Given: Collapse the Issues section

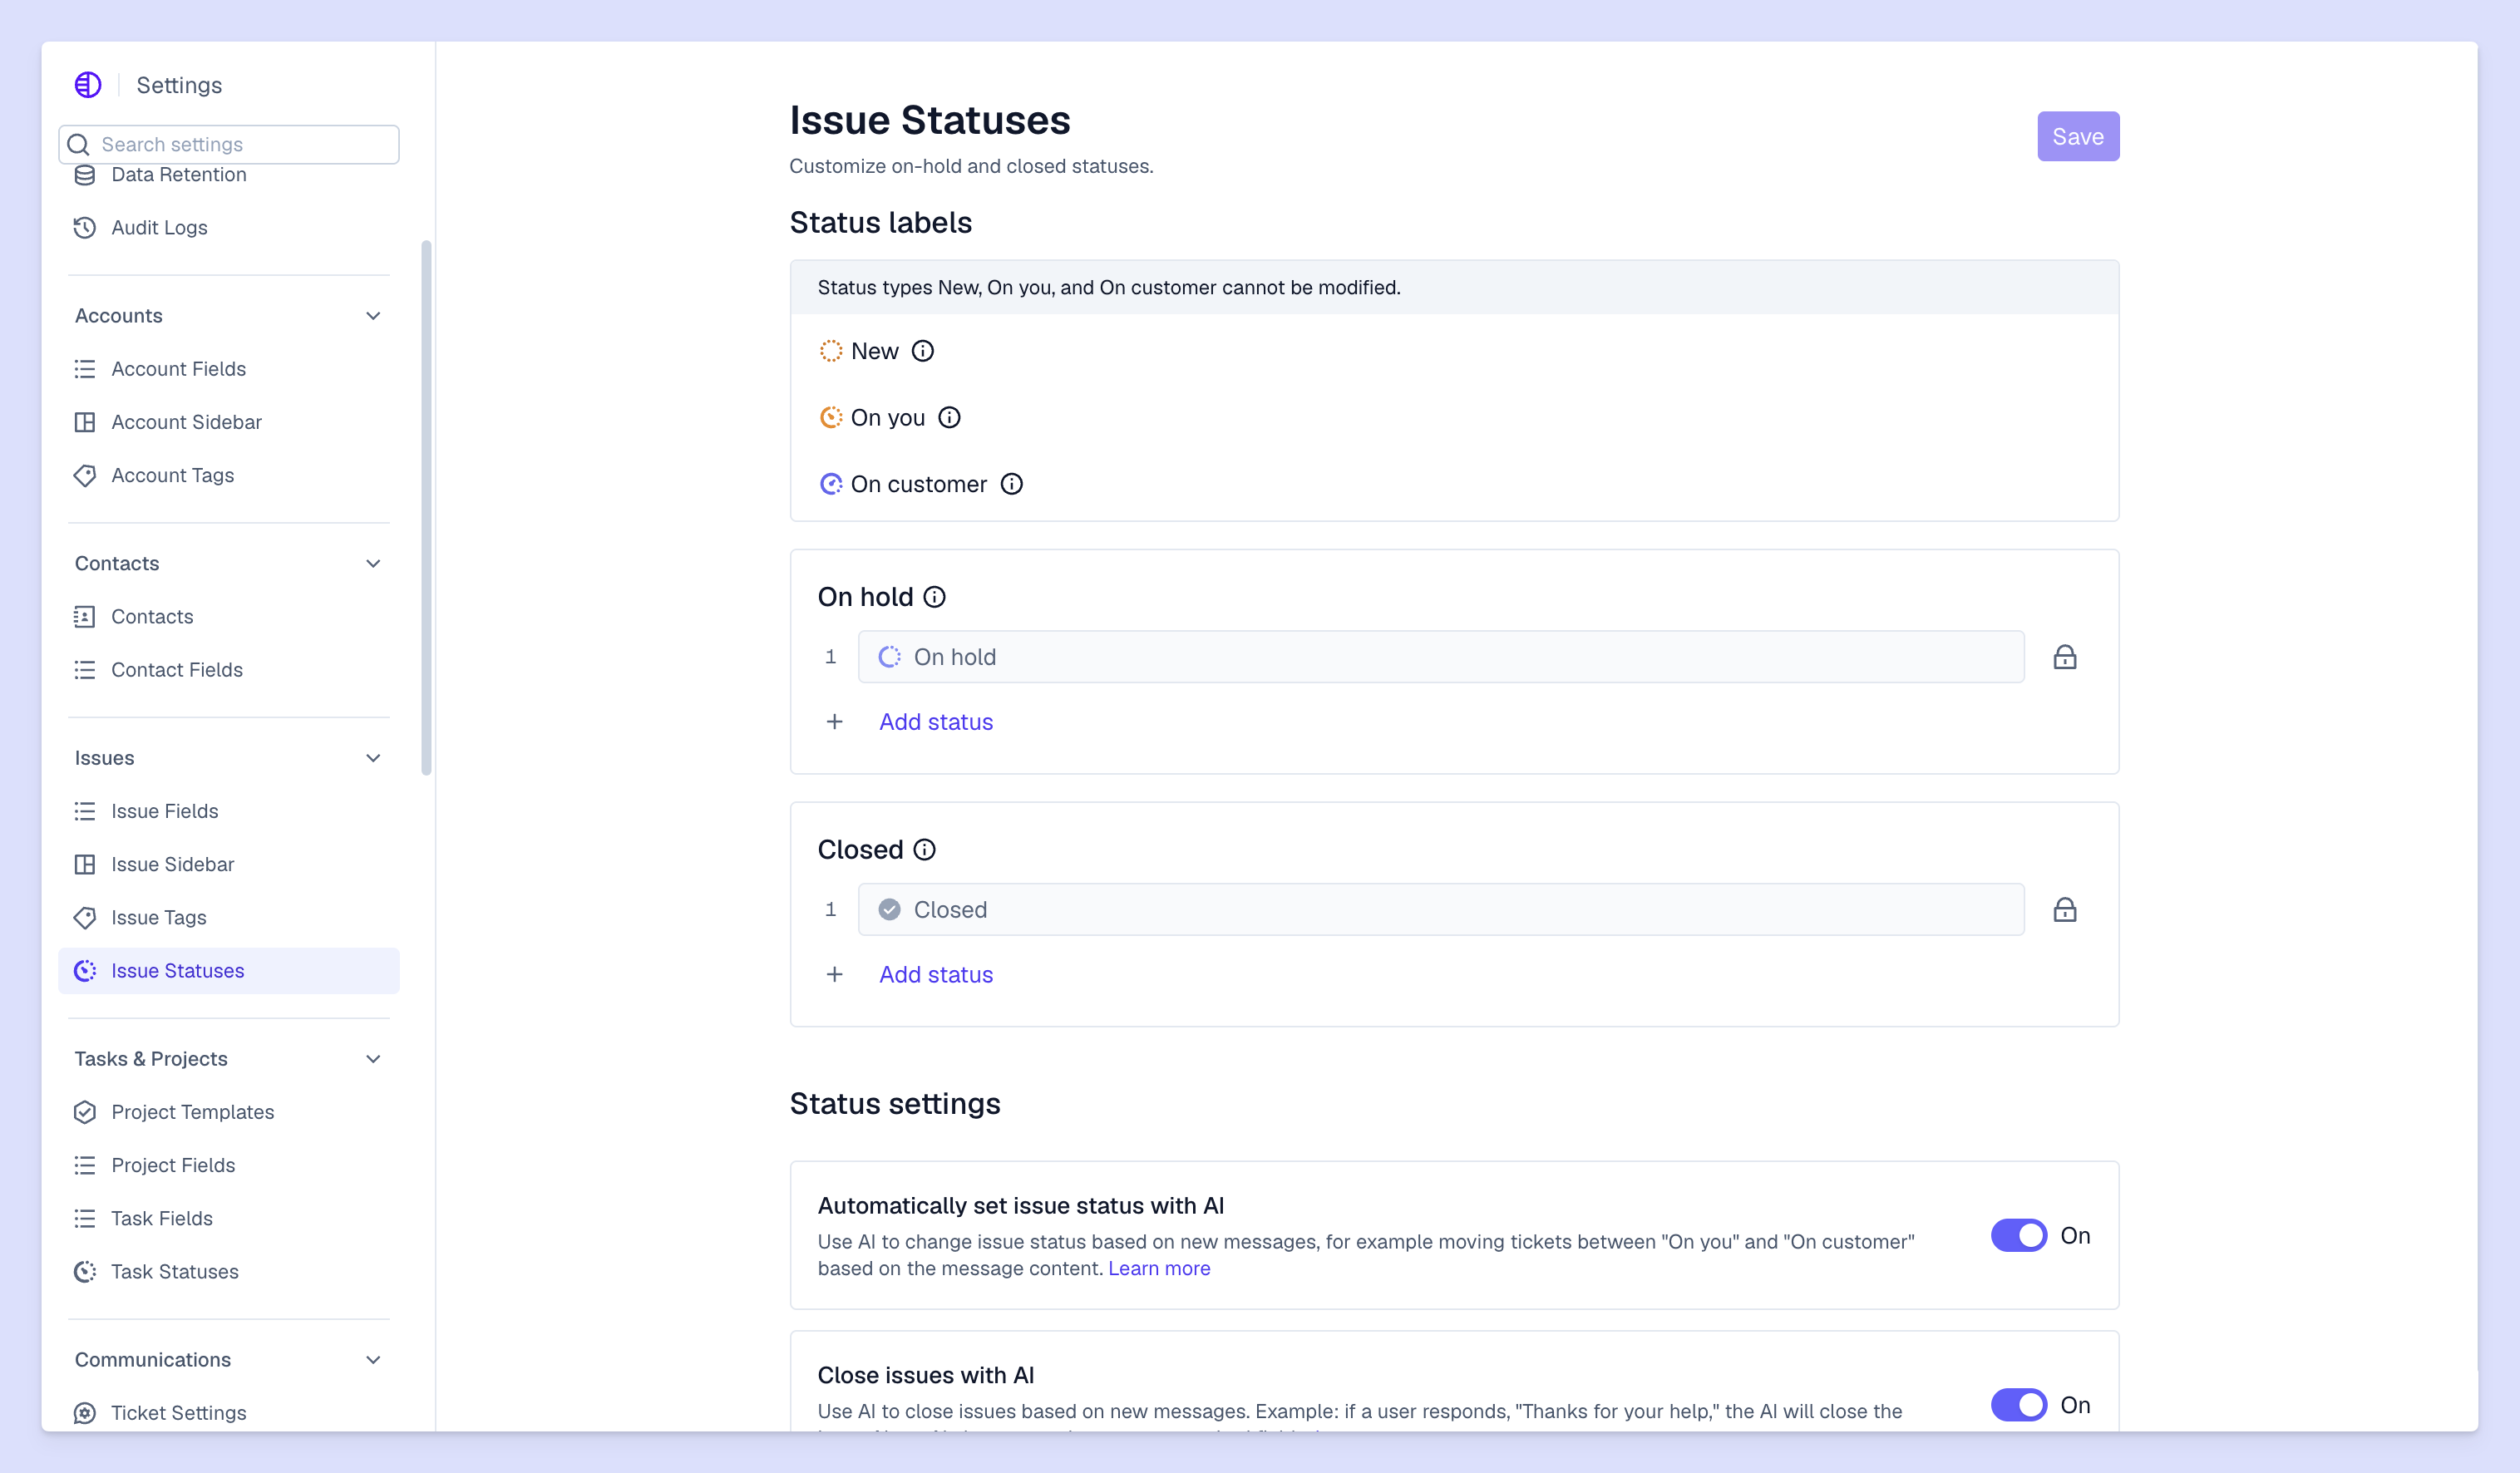Looking at the screenshot, I should (x=373, y=757).
